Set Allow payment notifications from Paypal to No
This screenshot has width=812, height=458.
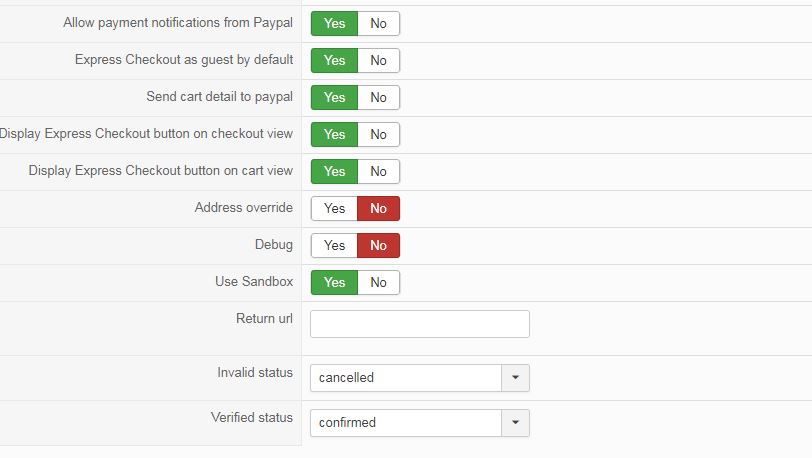378,23
